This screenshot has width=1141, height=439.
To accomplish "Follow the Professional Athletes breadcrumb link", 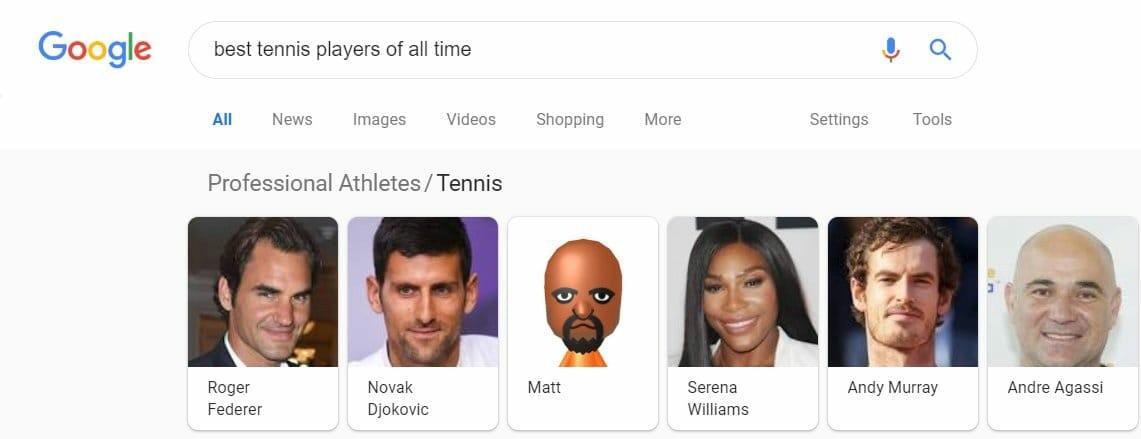I will click(314, 183).
